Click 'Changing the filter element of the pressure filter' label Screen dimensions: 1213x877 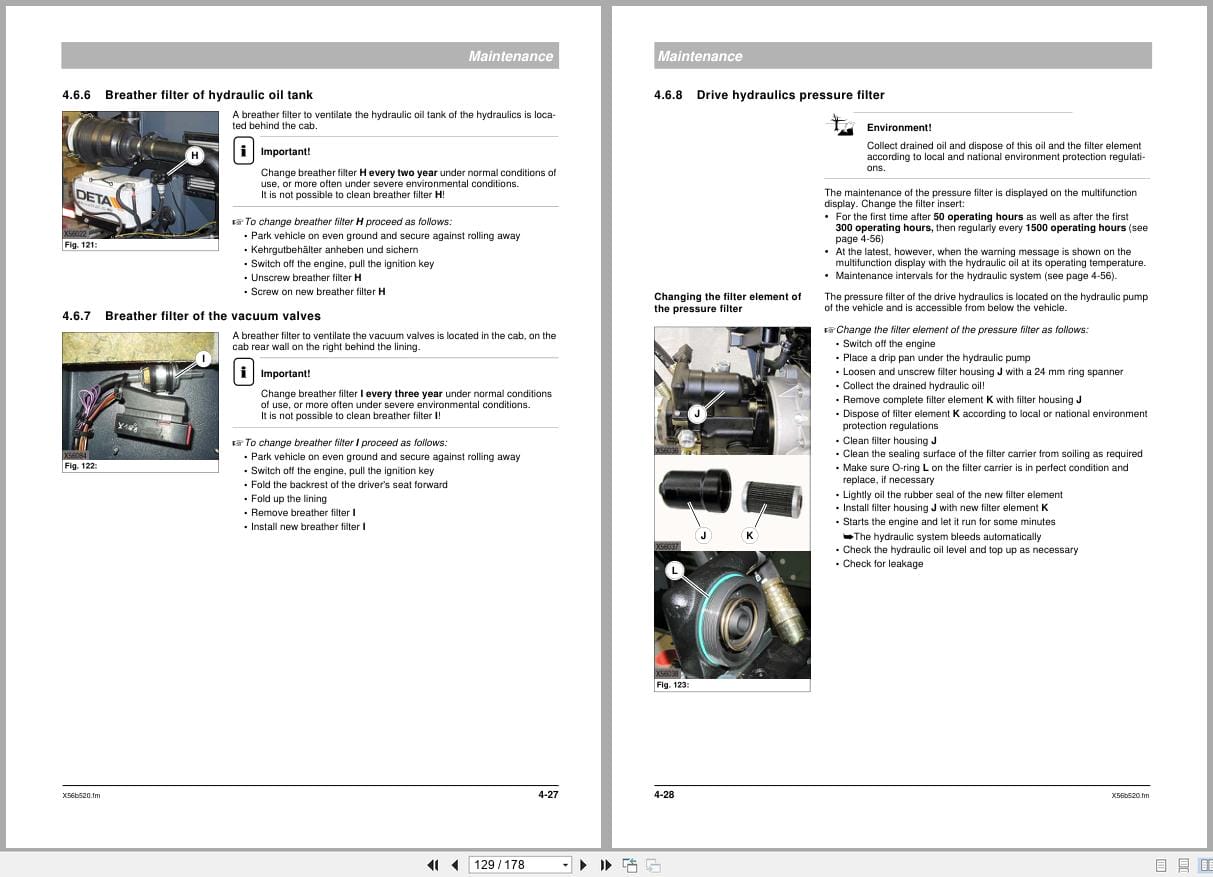(728, 303)
